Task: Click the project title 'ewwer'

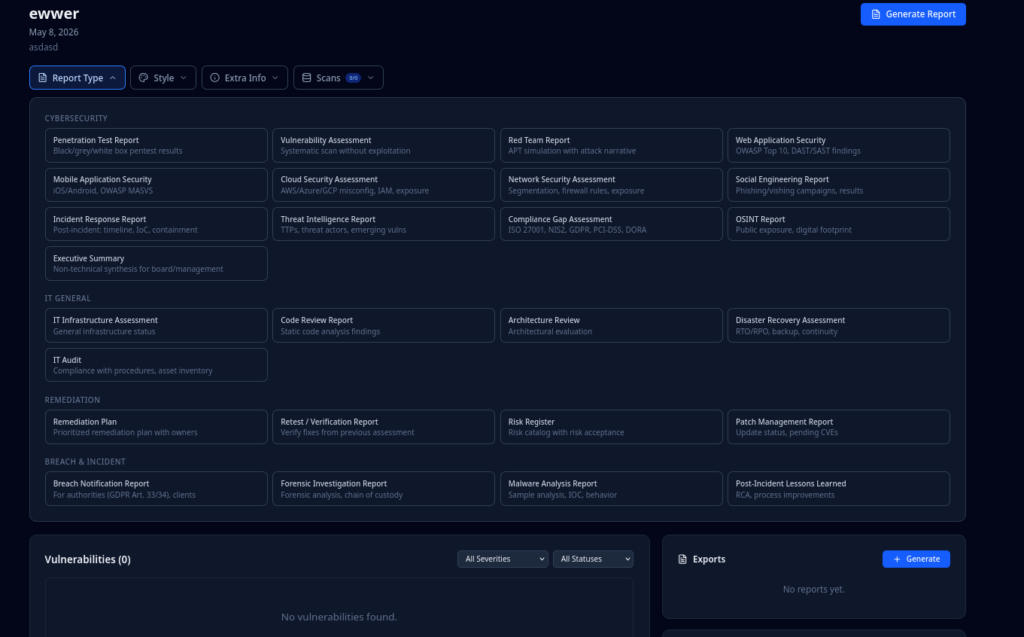Action: (x=54, y=13)
